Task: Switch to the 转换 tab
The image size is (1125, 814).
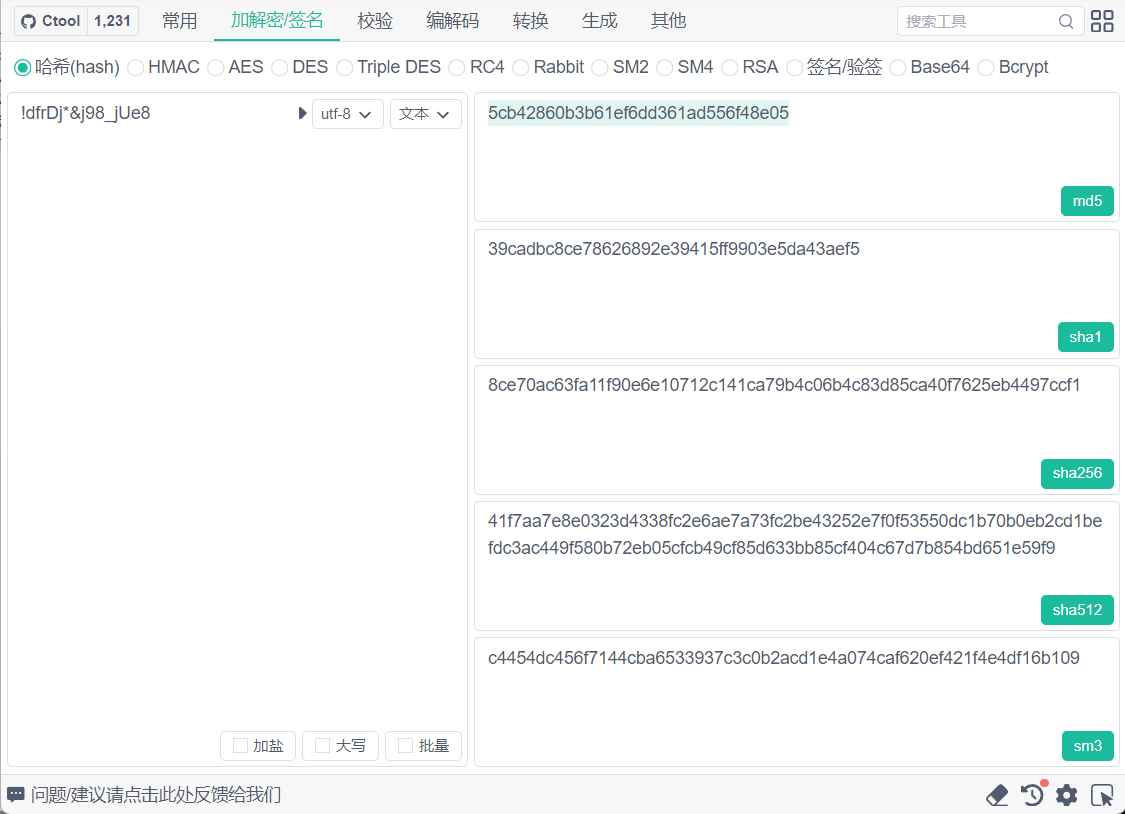Action: 531,21
